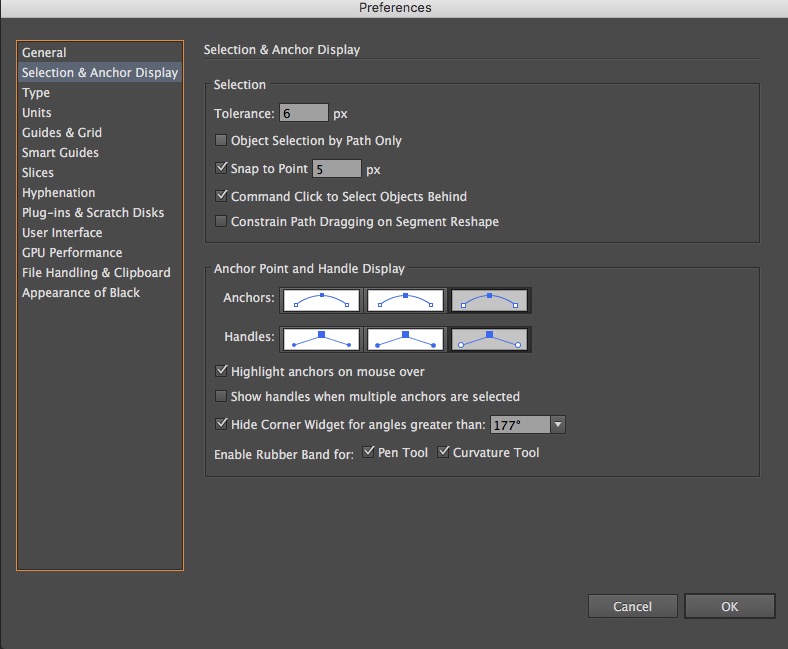Check Show handles when multiple anchors selected

tap(221, 396)
